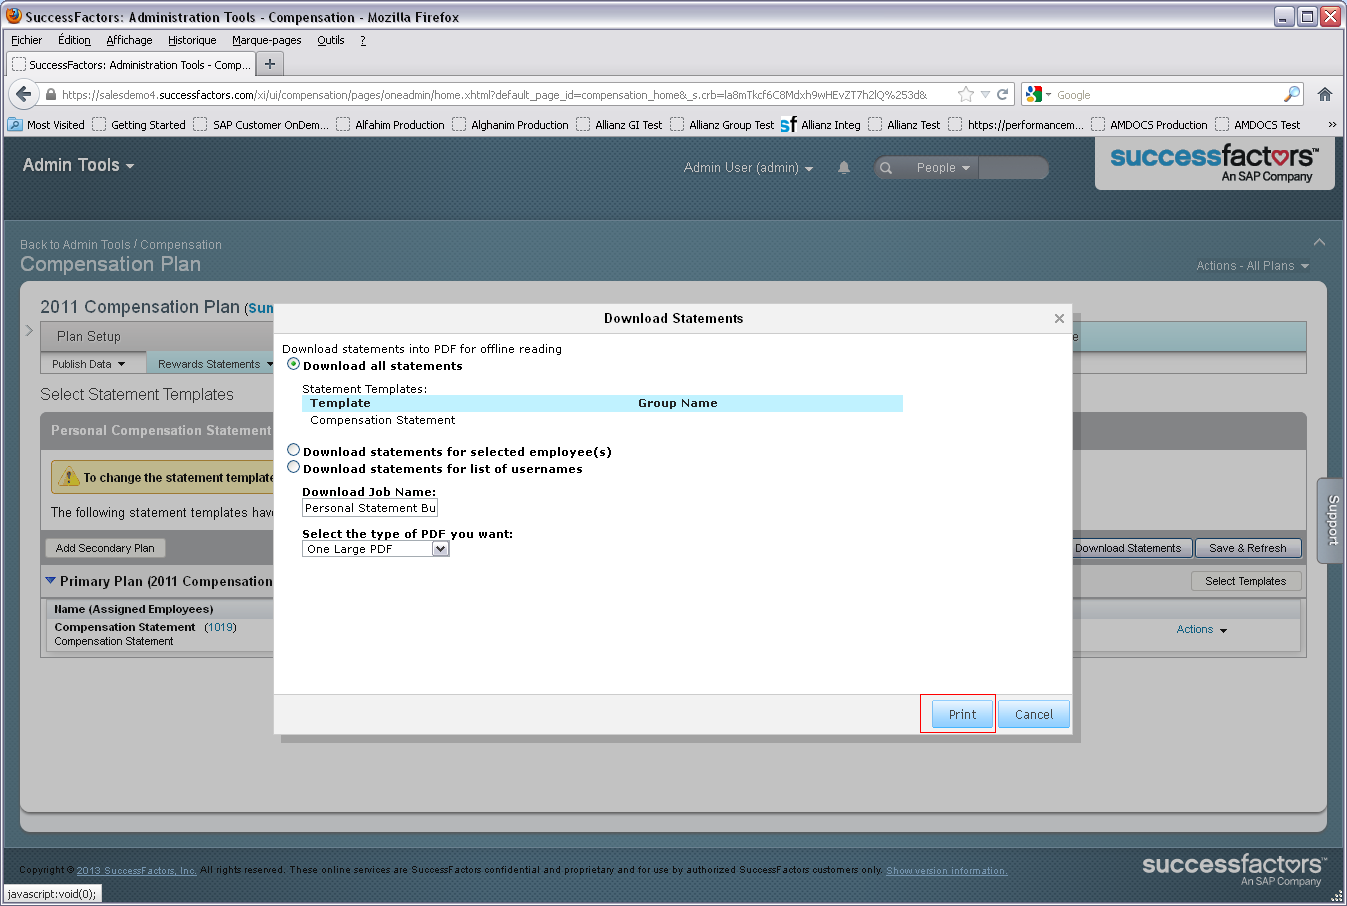Click the Template column header
Image resolution: width=1347 pixels, height=906 pixels.
click(x=340, y=403)
